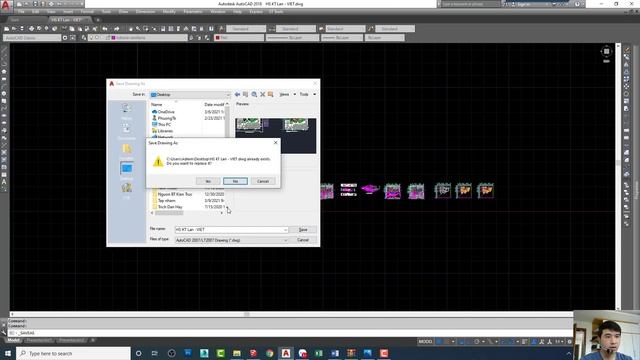Click the drawing preview thumbnail in Save dialog
This screenshot has height=360, width=640.
pyautogui.click(x=276, y=136)
